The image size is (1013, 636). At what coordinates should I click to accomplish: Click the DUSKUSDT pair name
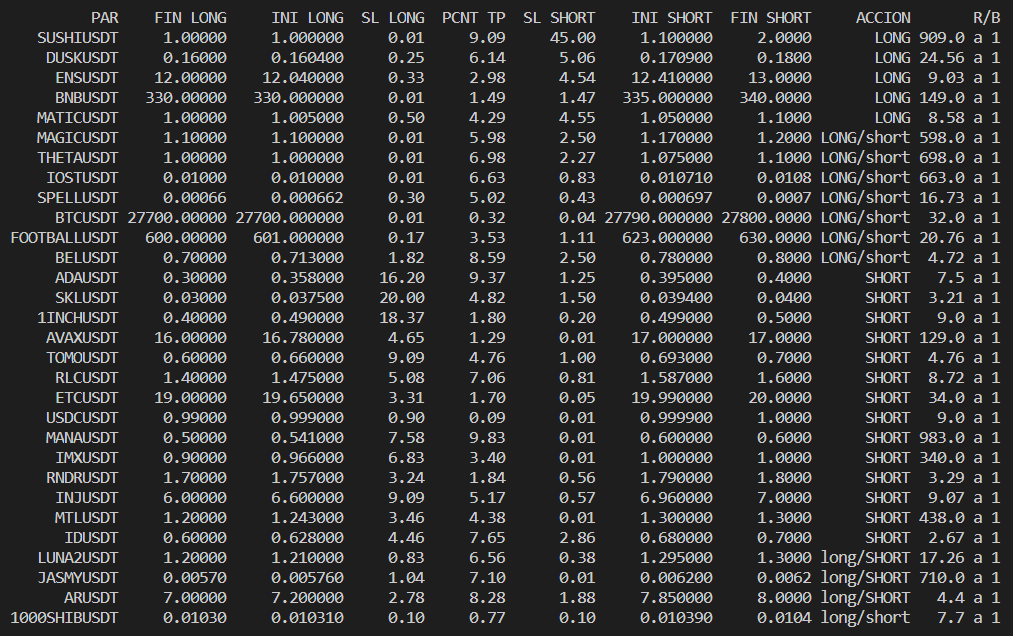coord(82,58)
